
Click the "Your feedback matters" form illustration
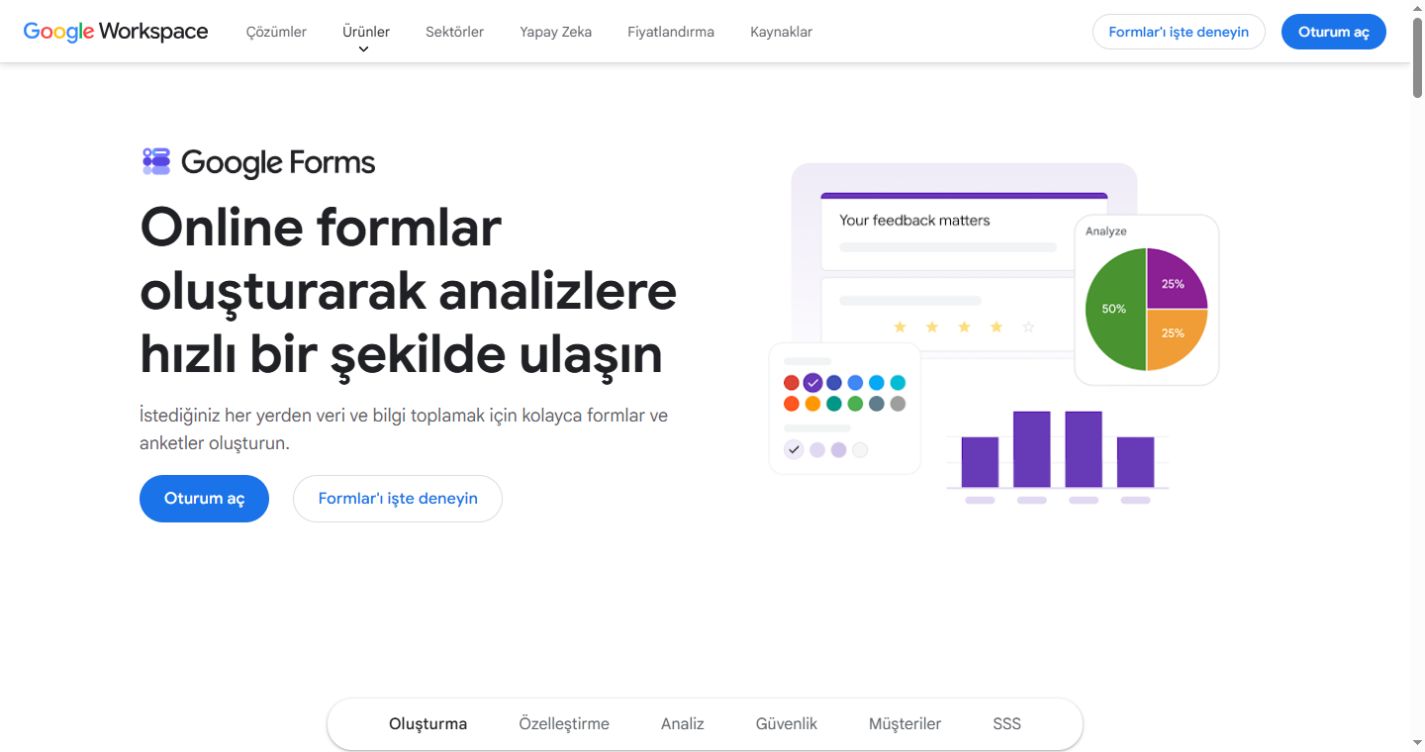[x=964, y=232]
